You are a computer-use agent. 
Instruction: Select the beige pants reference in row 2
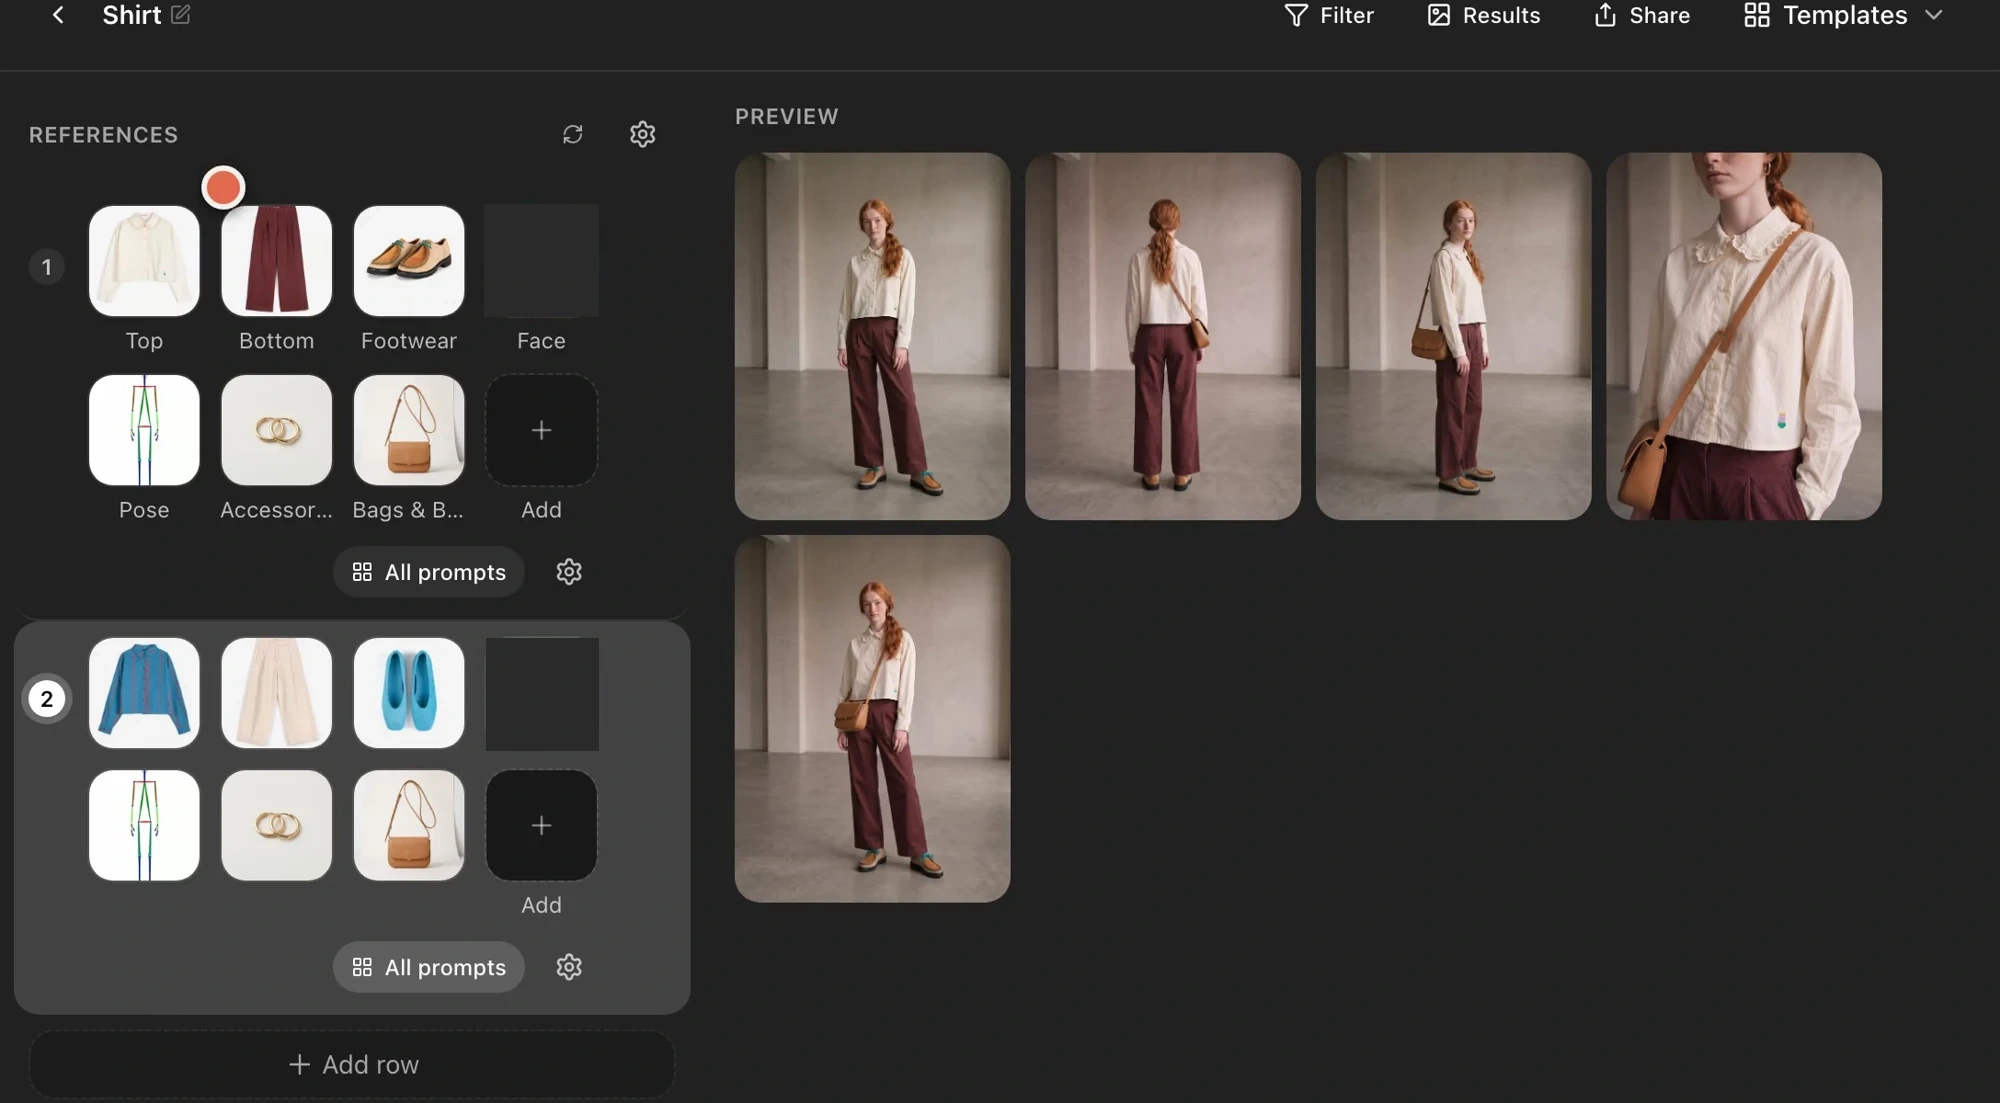click(x=277, y=693)
